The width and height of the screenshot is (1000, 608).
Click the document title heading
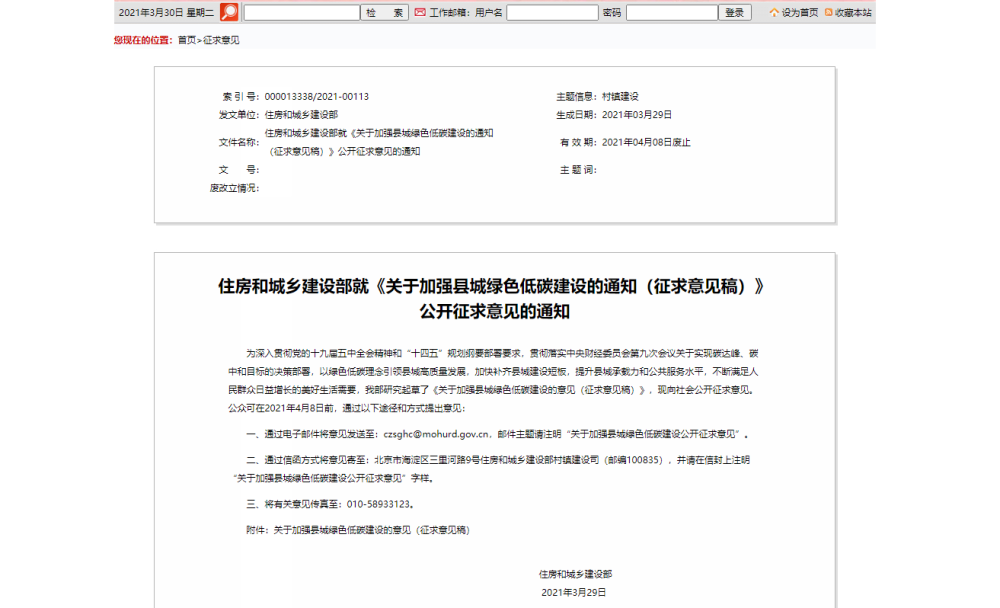[494, 298]
